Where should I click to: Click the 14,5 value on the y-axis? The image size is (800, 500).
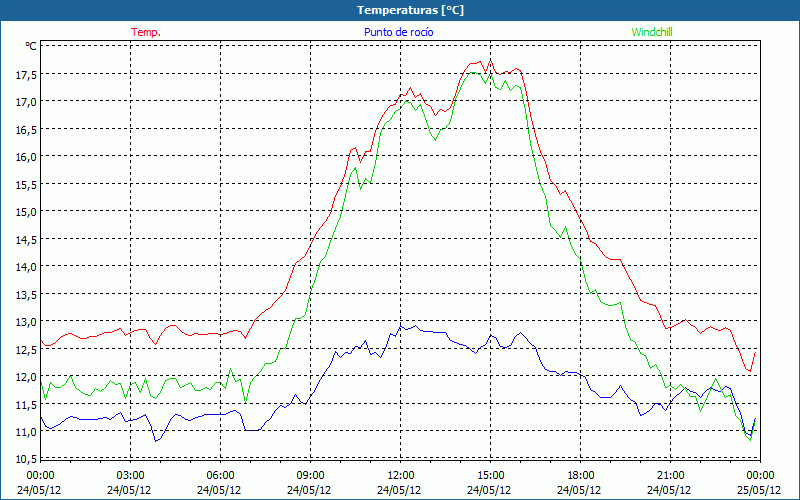coord(26,239)
